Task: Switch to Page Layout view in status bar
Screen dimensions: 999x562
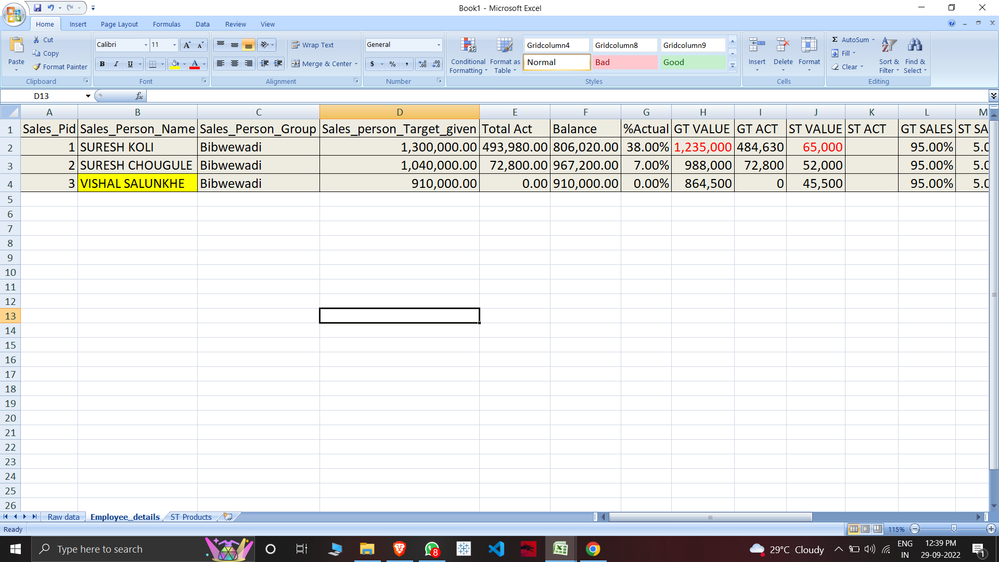Action: [x=865, y=529]
